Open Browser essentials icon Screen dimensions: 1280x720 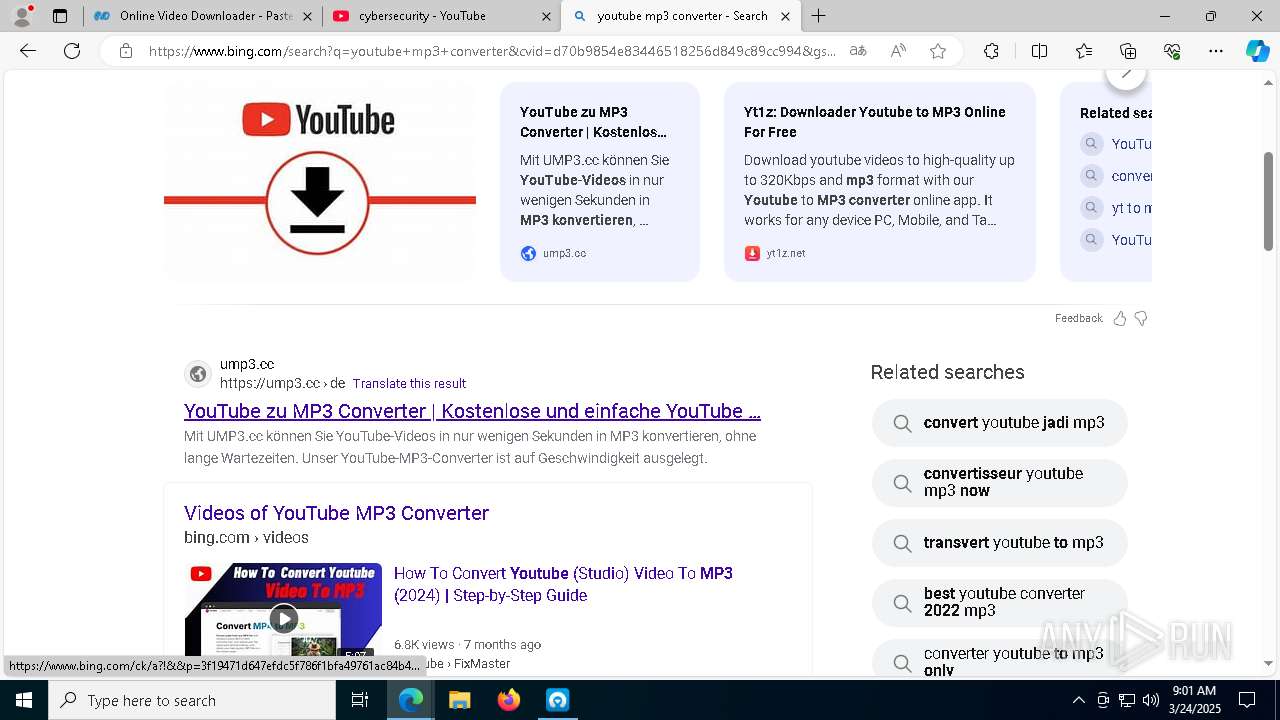(x=1172, y=51)
